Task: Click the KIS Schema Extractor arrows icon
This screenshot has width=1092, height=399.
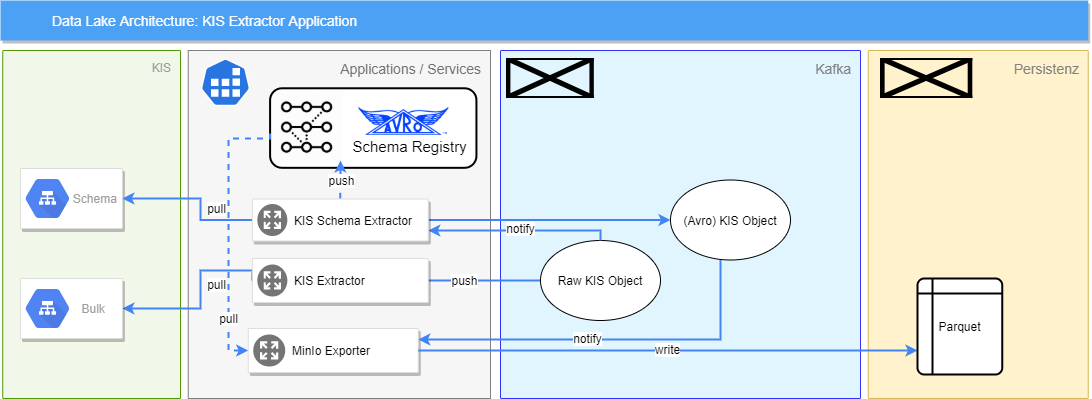Action: [x=272, y=221]
